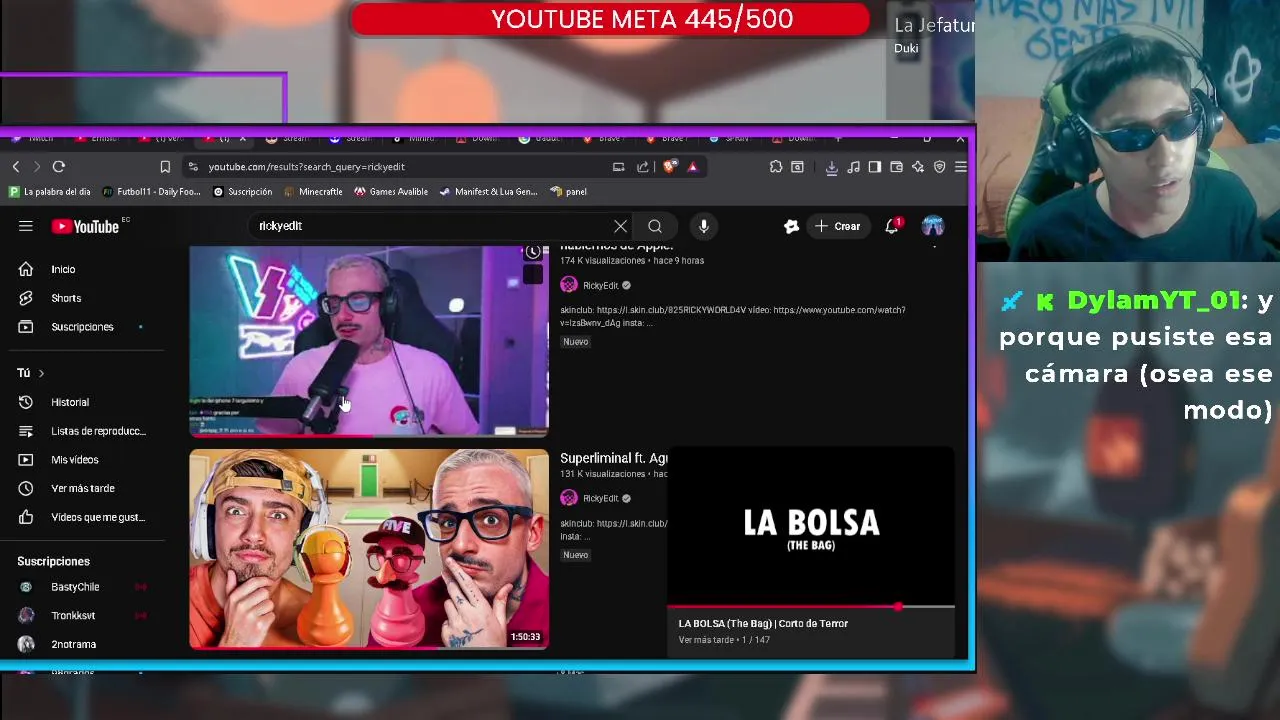
Task: Open RickyEdit channel under Superliminal video
Action: coord(600,498)
